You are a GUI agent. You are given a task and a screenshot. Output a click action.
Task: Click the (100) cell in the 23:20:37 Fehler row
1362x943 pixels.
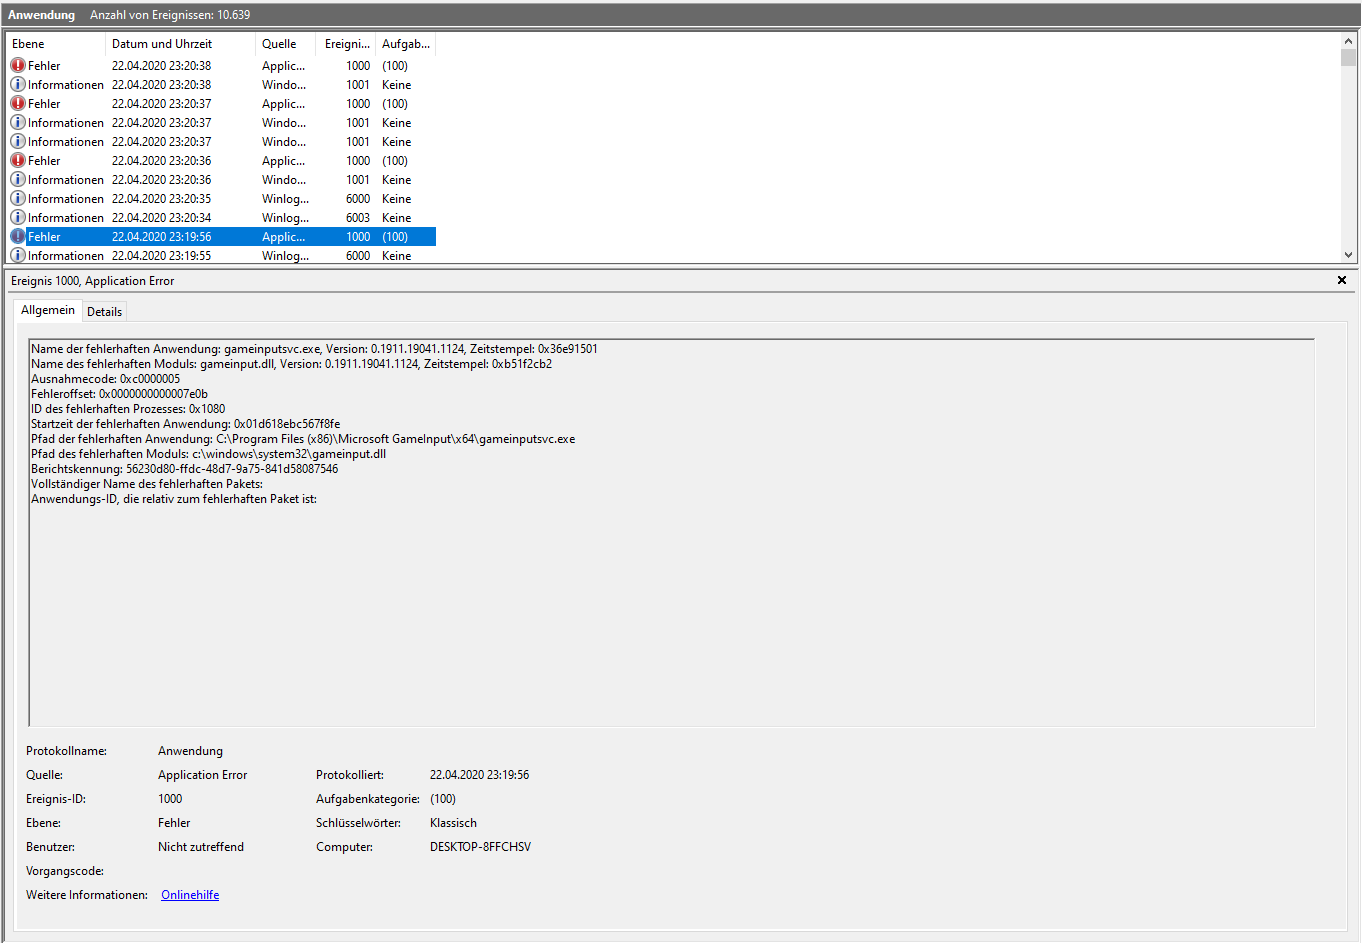pyautogui.click(x=395, y=104)
